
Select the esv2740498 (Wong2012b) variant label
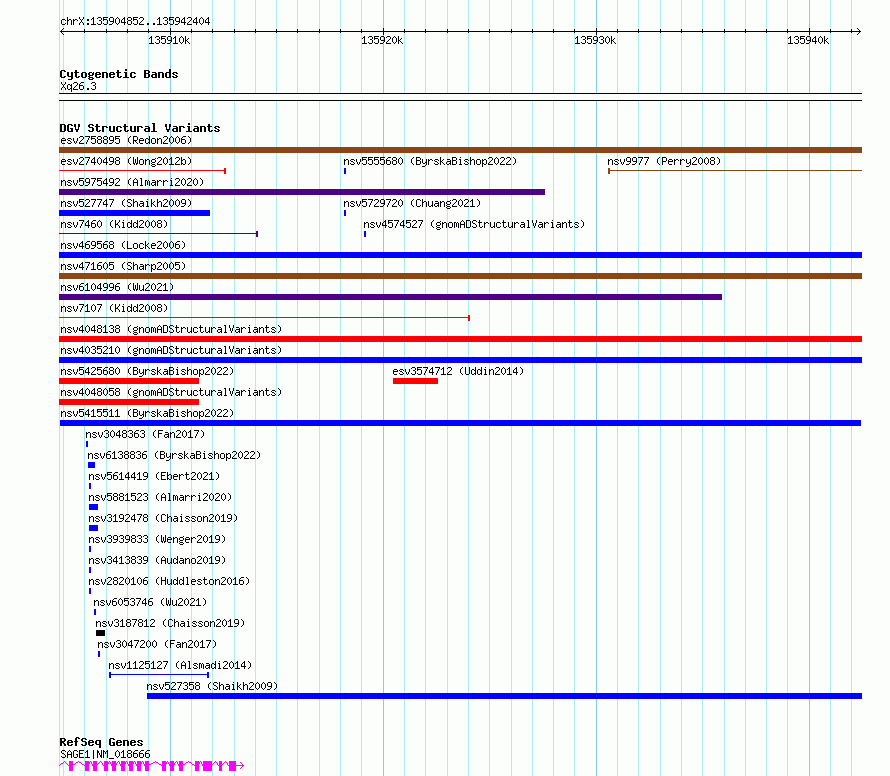(126, 161)
